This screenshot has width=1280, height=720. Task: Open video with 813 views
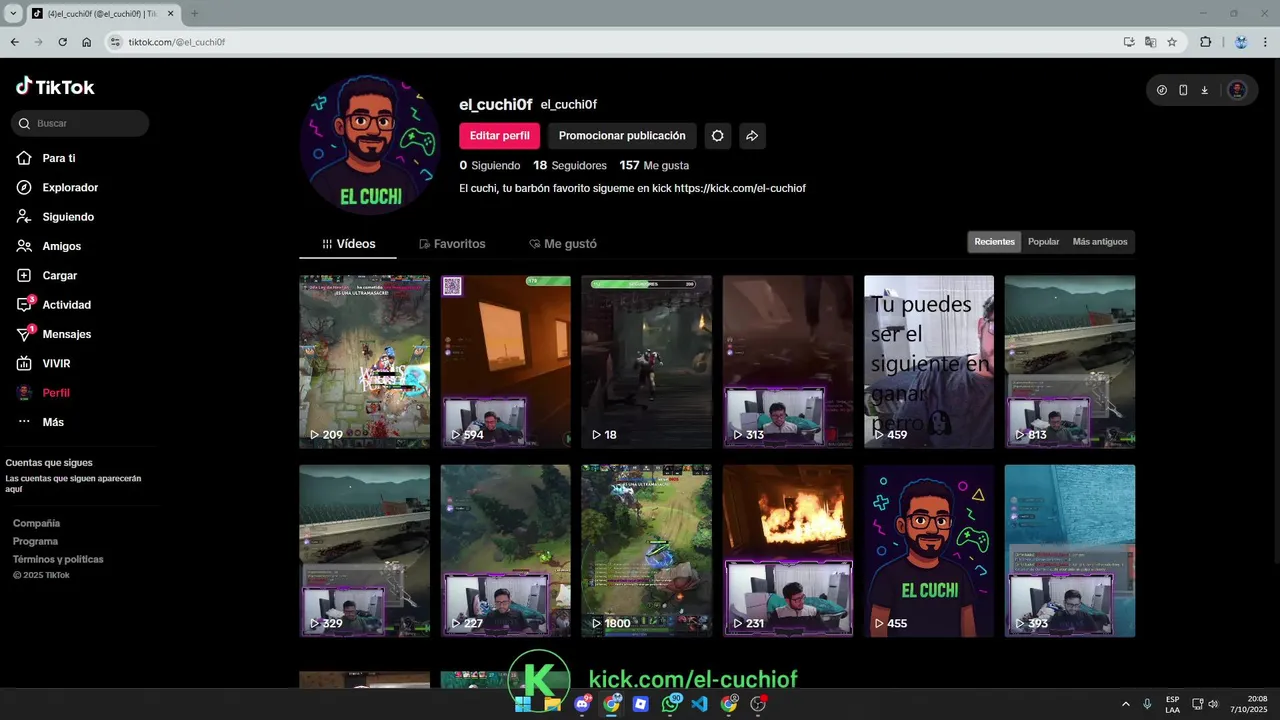(1070, 362)
